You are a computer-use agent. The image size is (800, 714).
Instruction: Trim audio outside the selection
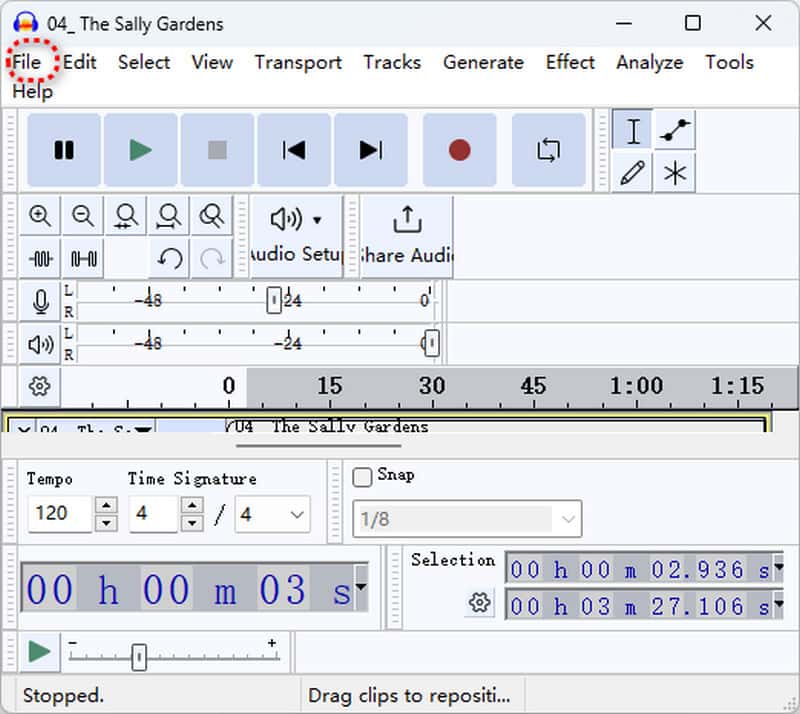point(40,259)
